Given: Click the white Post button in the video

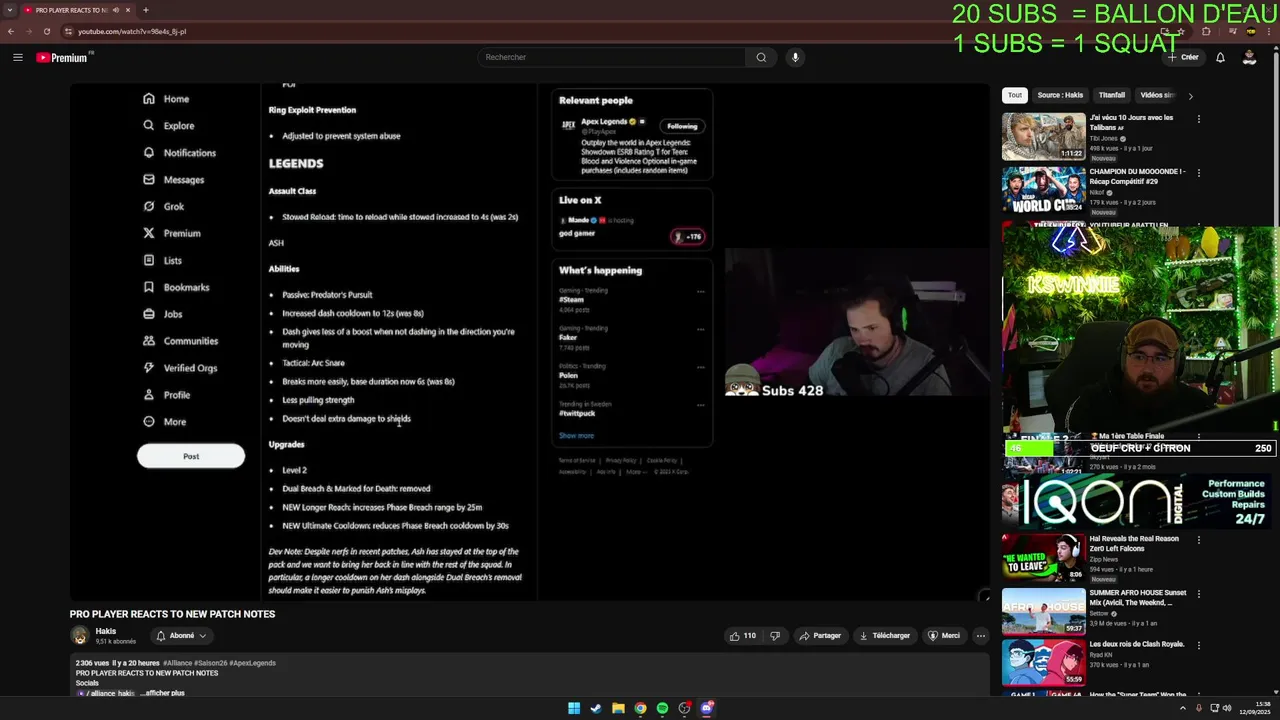Looking at the screenshot, I should coord(191,456).
